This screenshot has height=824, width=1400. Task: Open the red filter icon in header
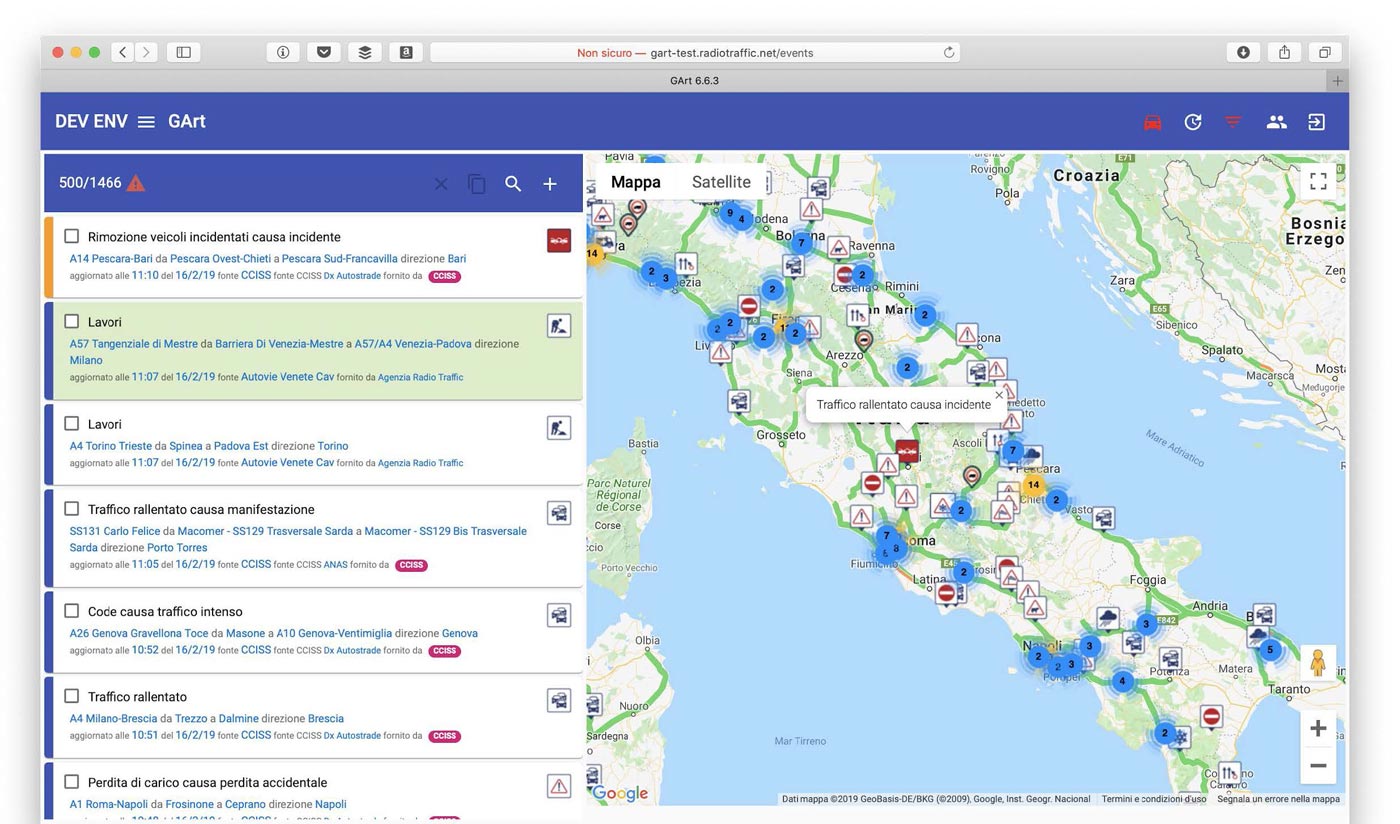tap(1234, 122)
